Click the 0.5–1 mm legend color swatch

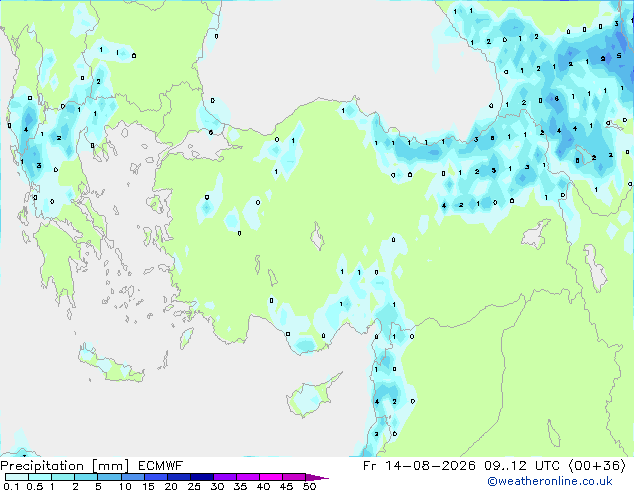(40, 477)
